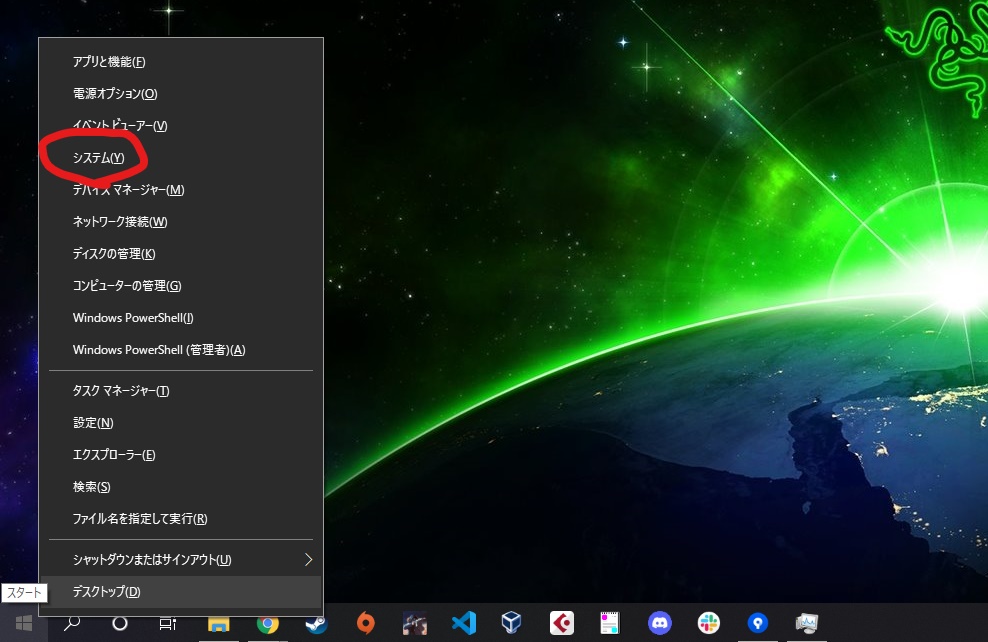Screen dimensions: 988x642
Task: Open ファイル名を指定して実行
Action: point(180,519)
